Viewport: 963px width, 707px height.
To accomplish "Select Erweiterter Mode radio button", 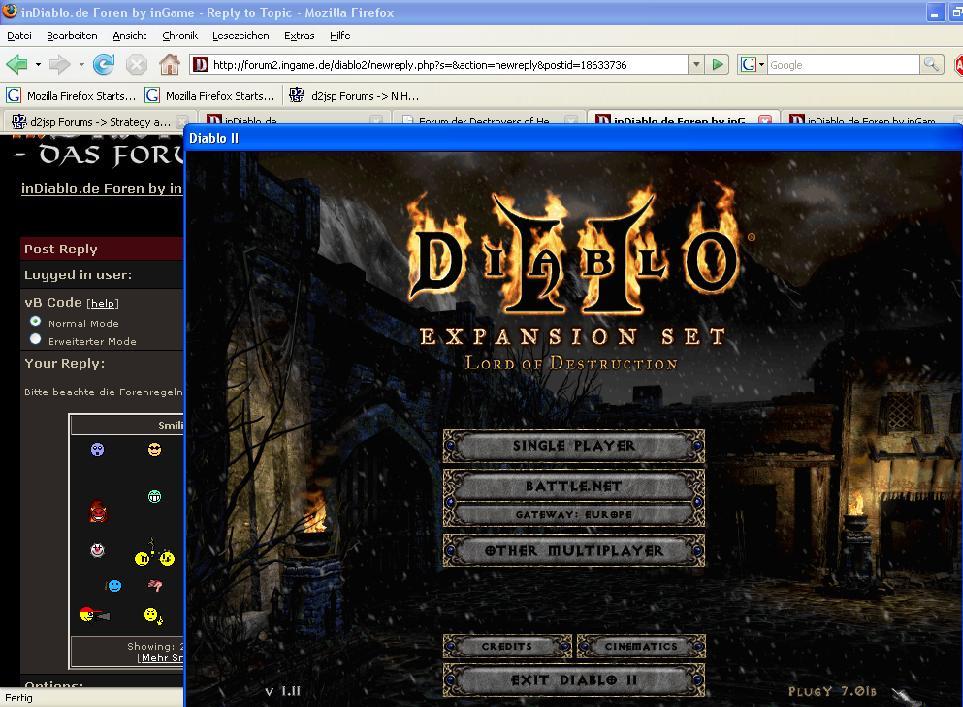I will tap(36, 339).
